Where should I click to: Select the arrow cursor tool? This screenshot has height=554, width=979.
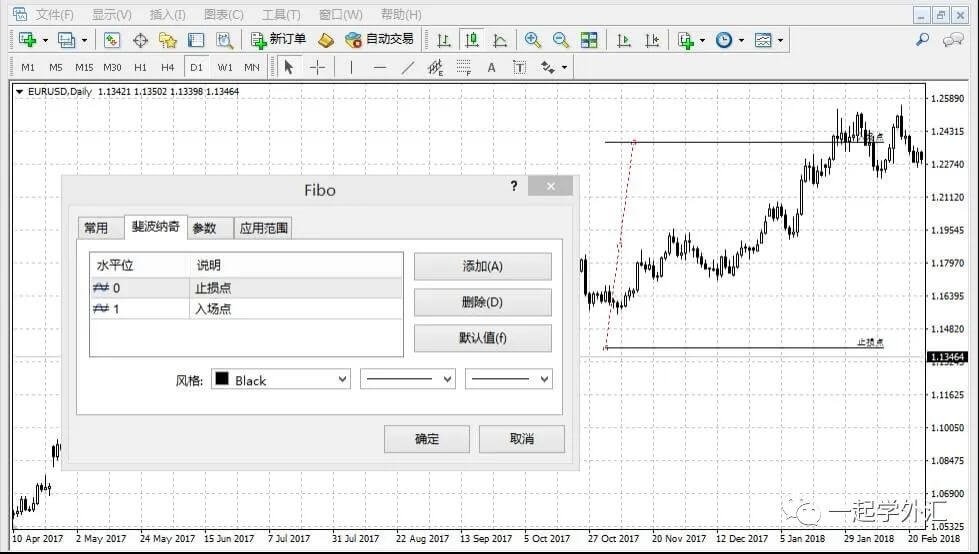pyautogui.click(x=288, y=67)
